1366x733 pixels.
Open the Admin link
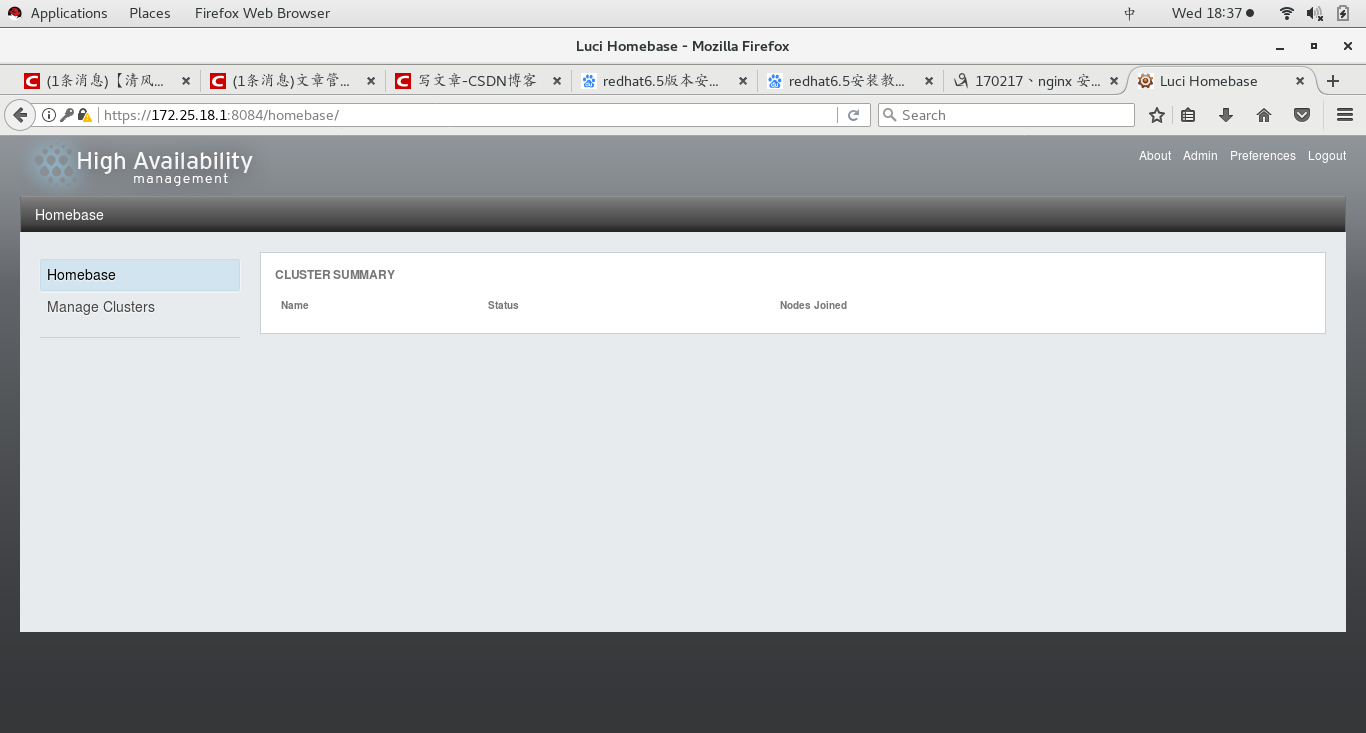tap(1200, 156)
